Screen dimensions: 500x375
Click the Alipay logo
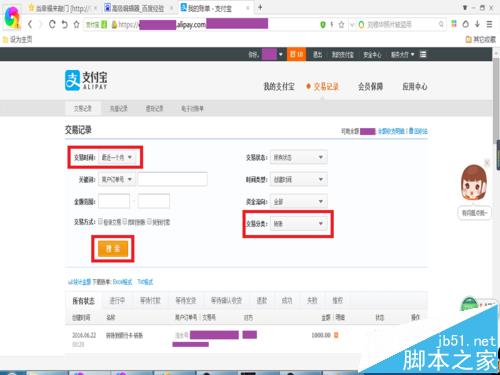click(x=86, y=80)
